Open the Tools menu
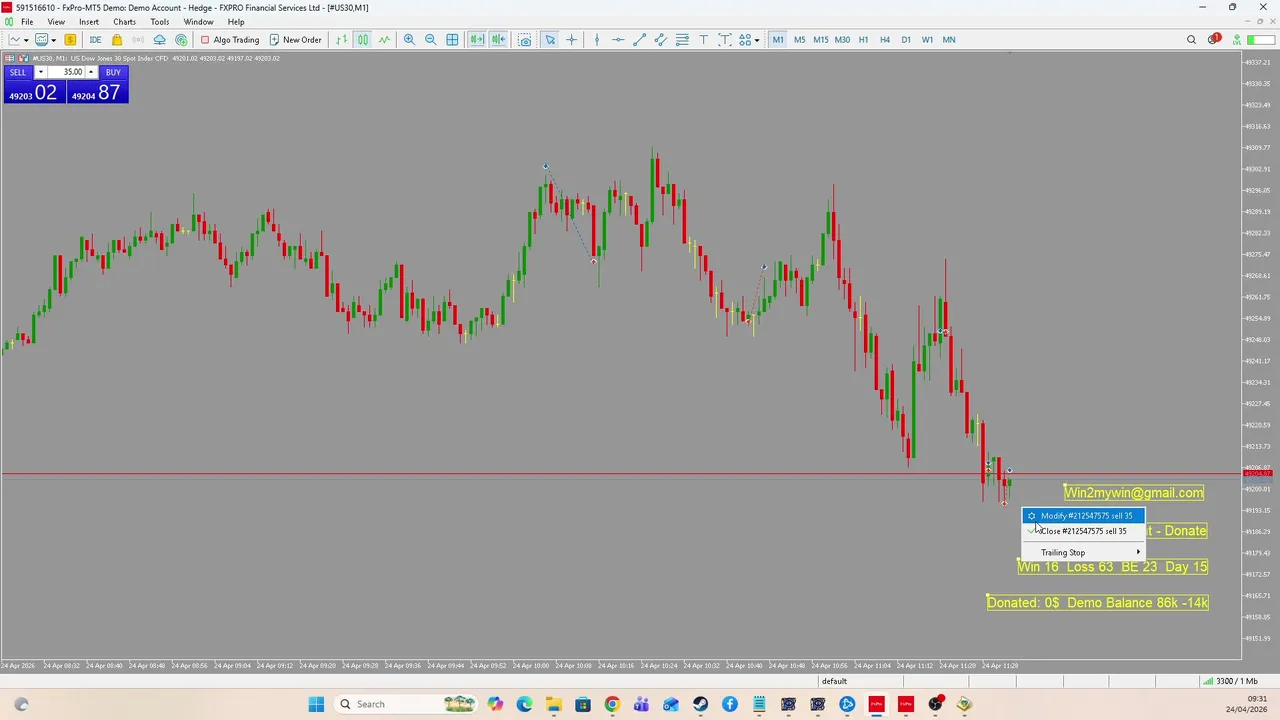Image resolution: width=1280 pixels, height=720 pixels. [159, 22]
